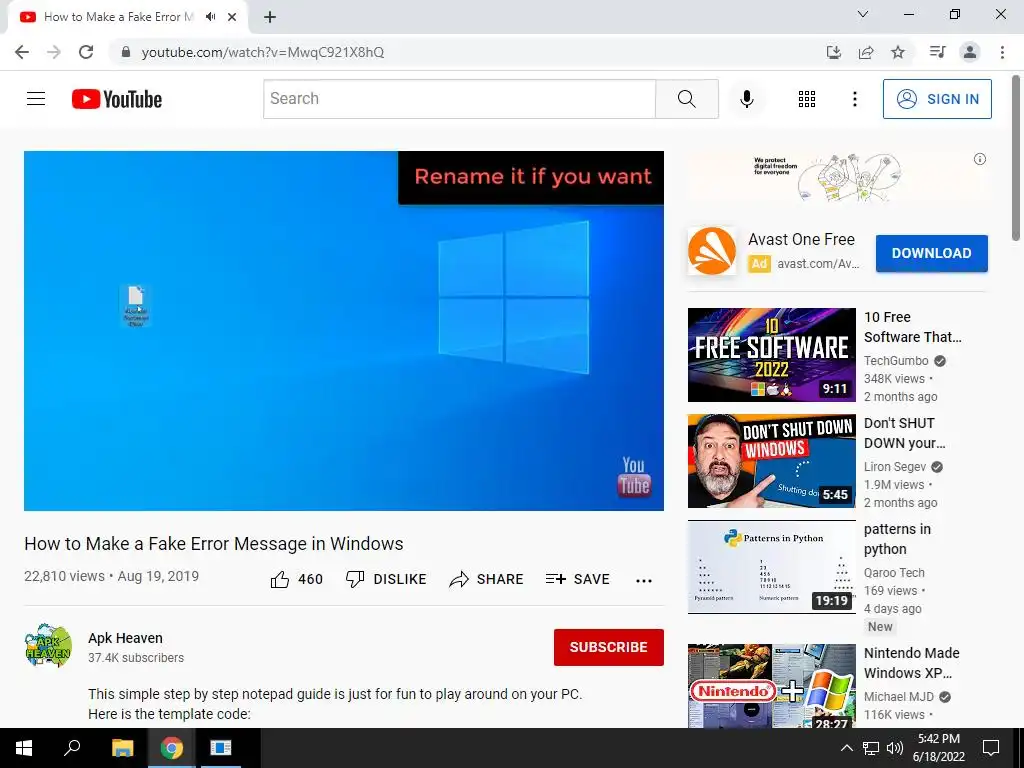
Task: Open the Apk Heaven channel avatar
Action: pos(48,645)
